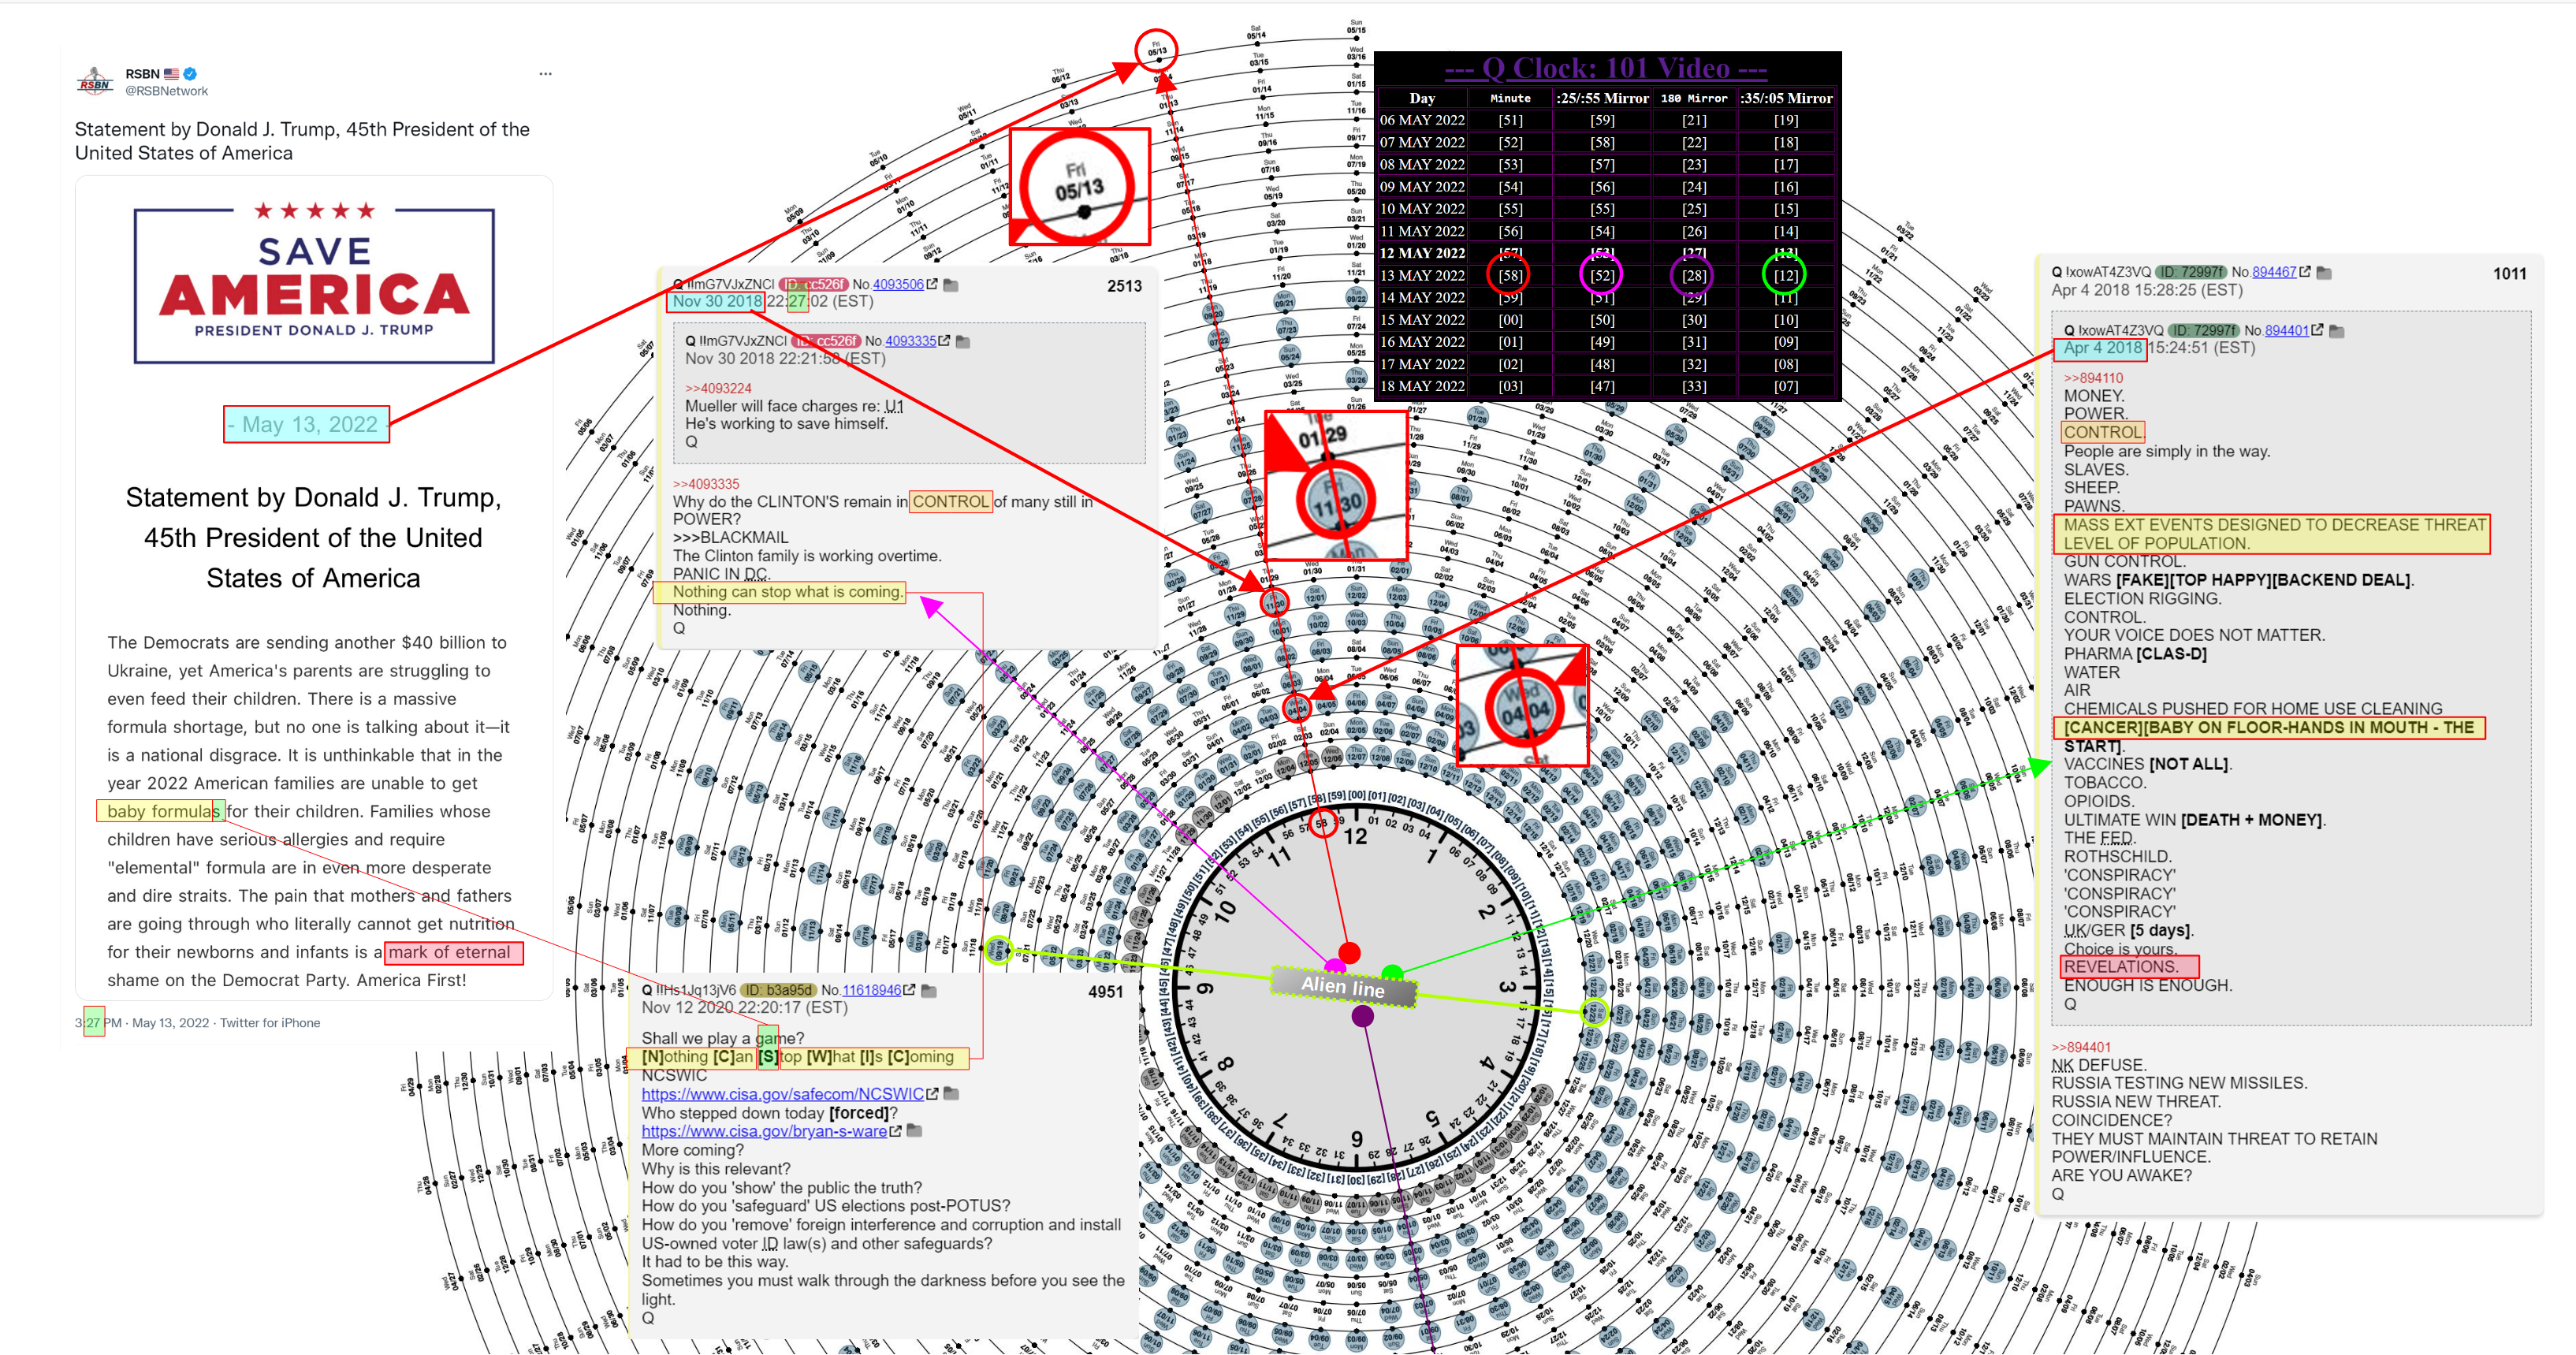Viewport: 2576px width, 1355px height.
Task: Open the cisa.gov/safecom/NCSWIC link
Action: [783, 1094]
